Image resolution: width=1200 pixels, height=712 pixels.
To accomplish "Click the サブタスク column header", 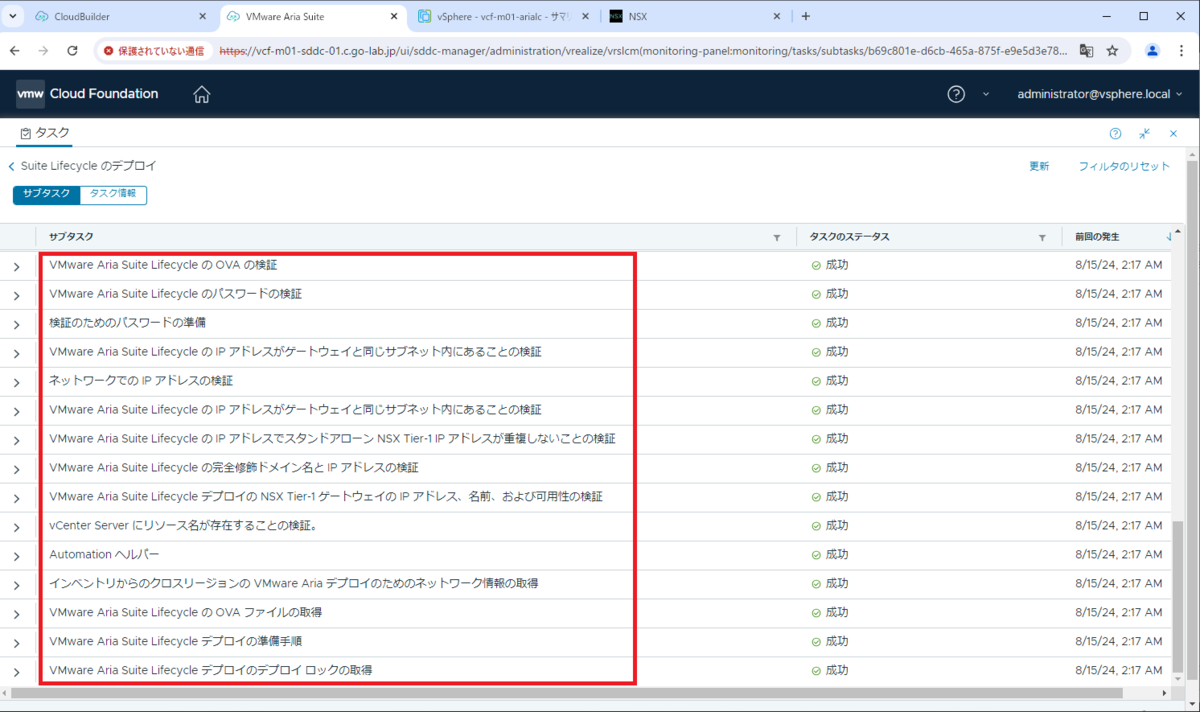I will coord(71,237).
